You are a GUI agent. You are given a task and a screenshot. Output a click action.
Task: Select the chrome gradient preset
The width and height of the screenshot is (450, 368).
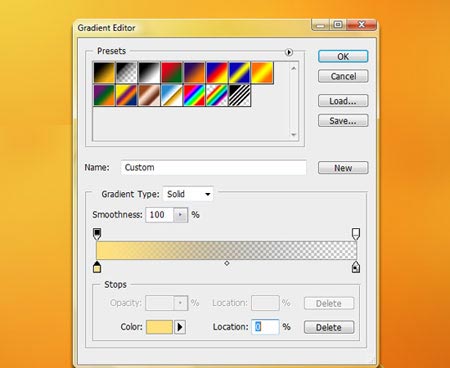point(172,95)
